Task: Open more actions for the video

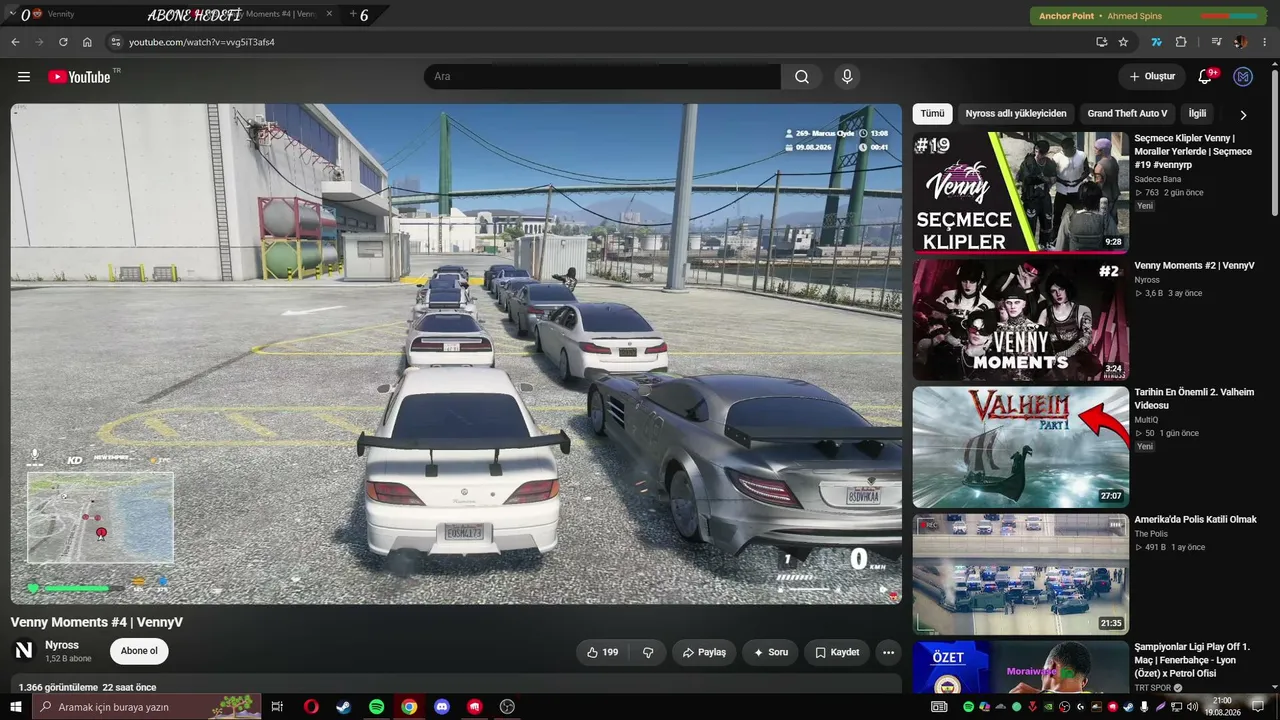Action: tap(888, 652)
